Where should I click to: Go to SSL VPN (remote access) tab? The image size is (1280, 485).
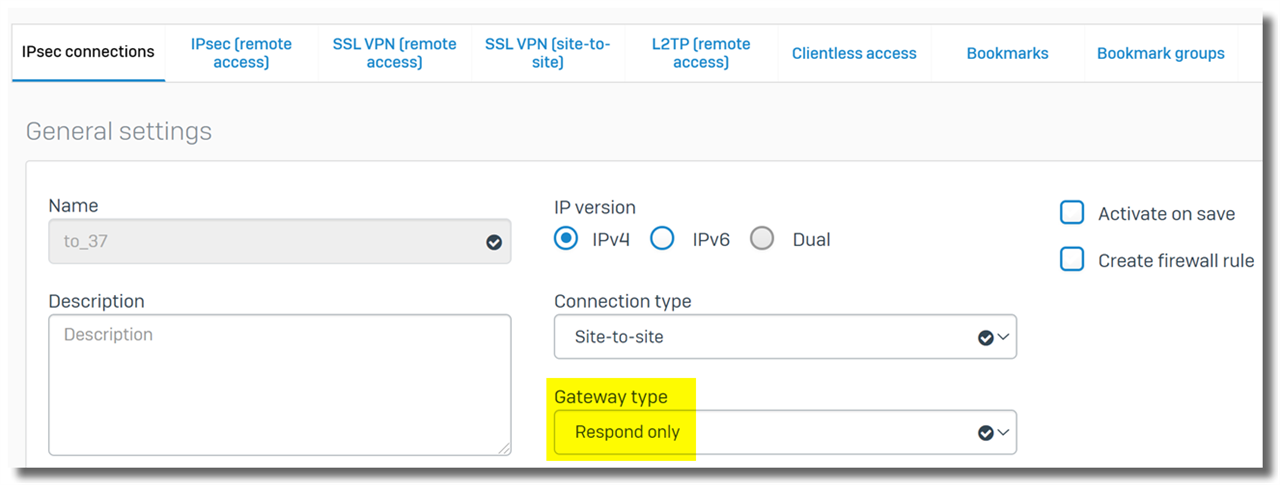click(394, 53)
